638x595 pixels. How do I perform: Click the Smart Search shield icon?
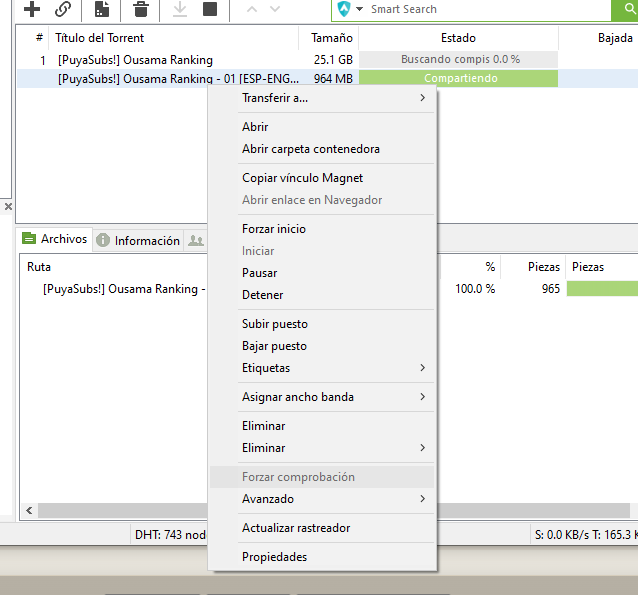[344, 9]
